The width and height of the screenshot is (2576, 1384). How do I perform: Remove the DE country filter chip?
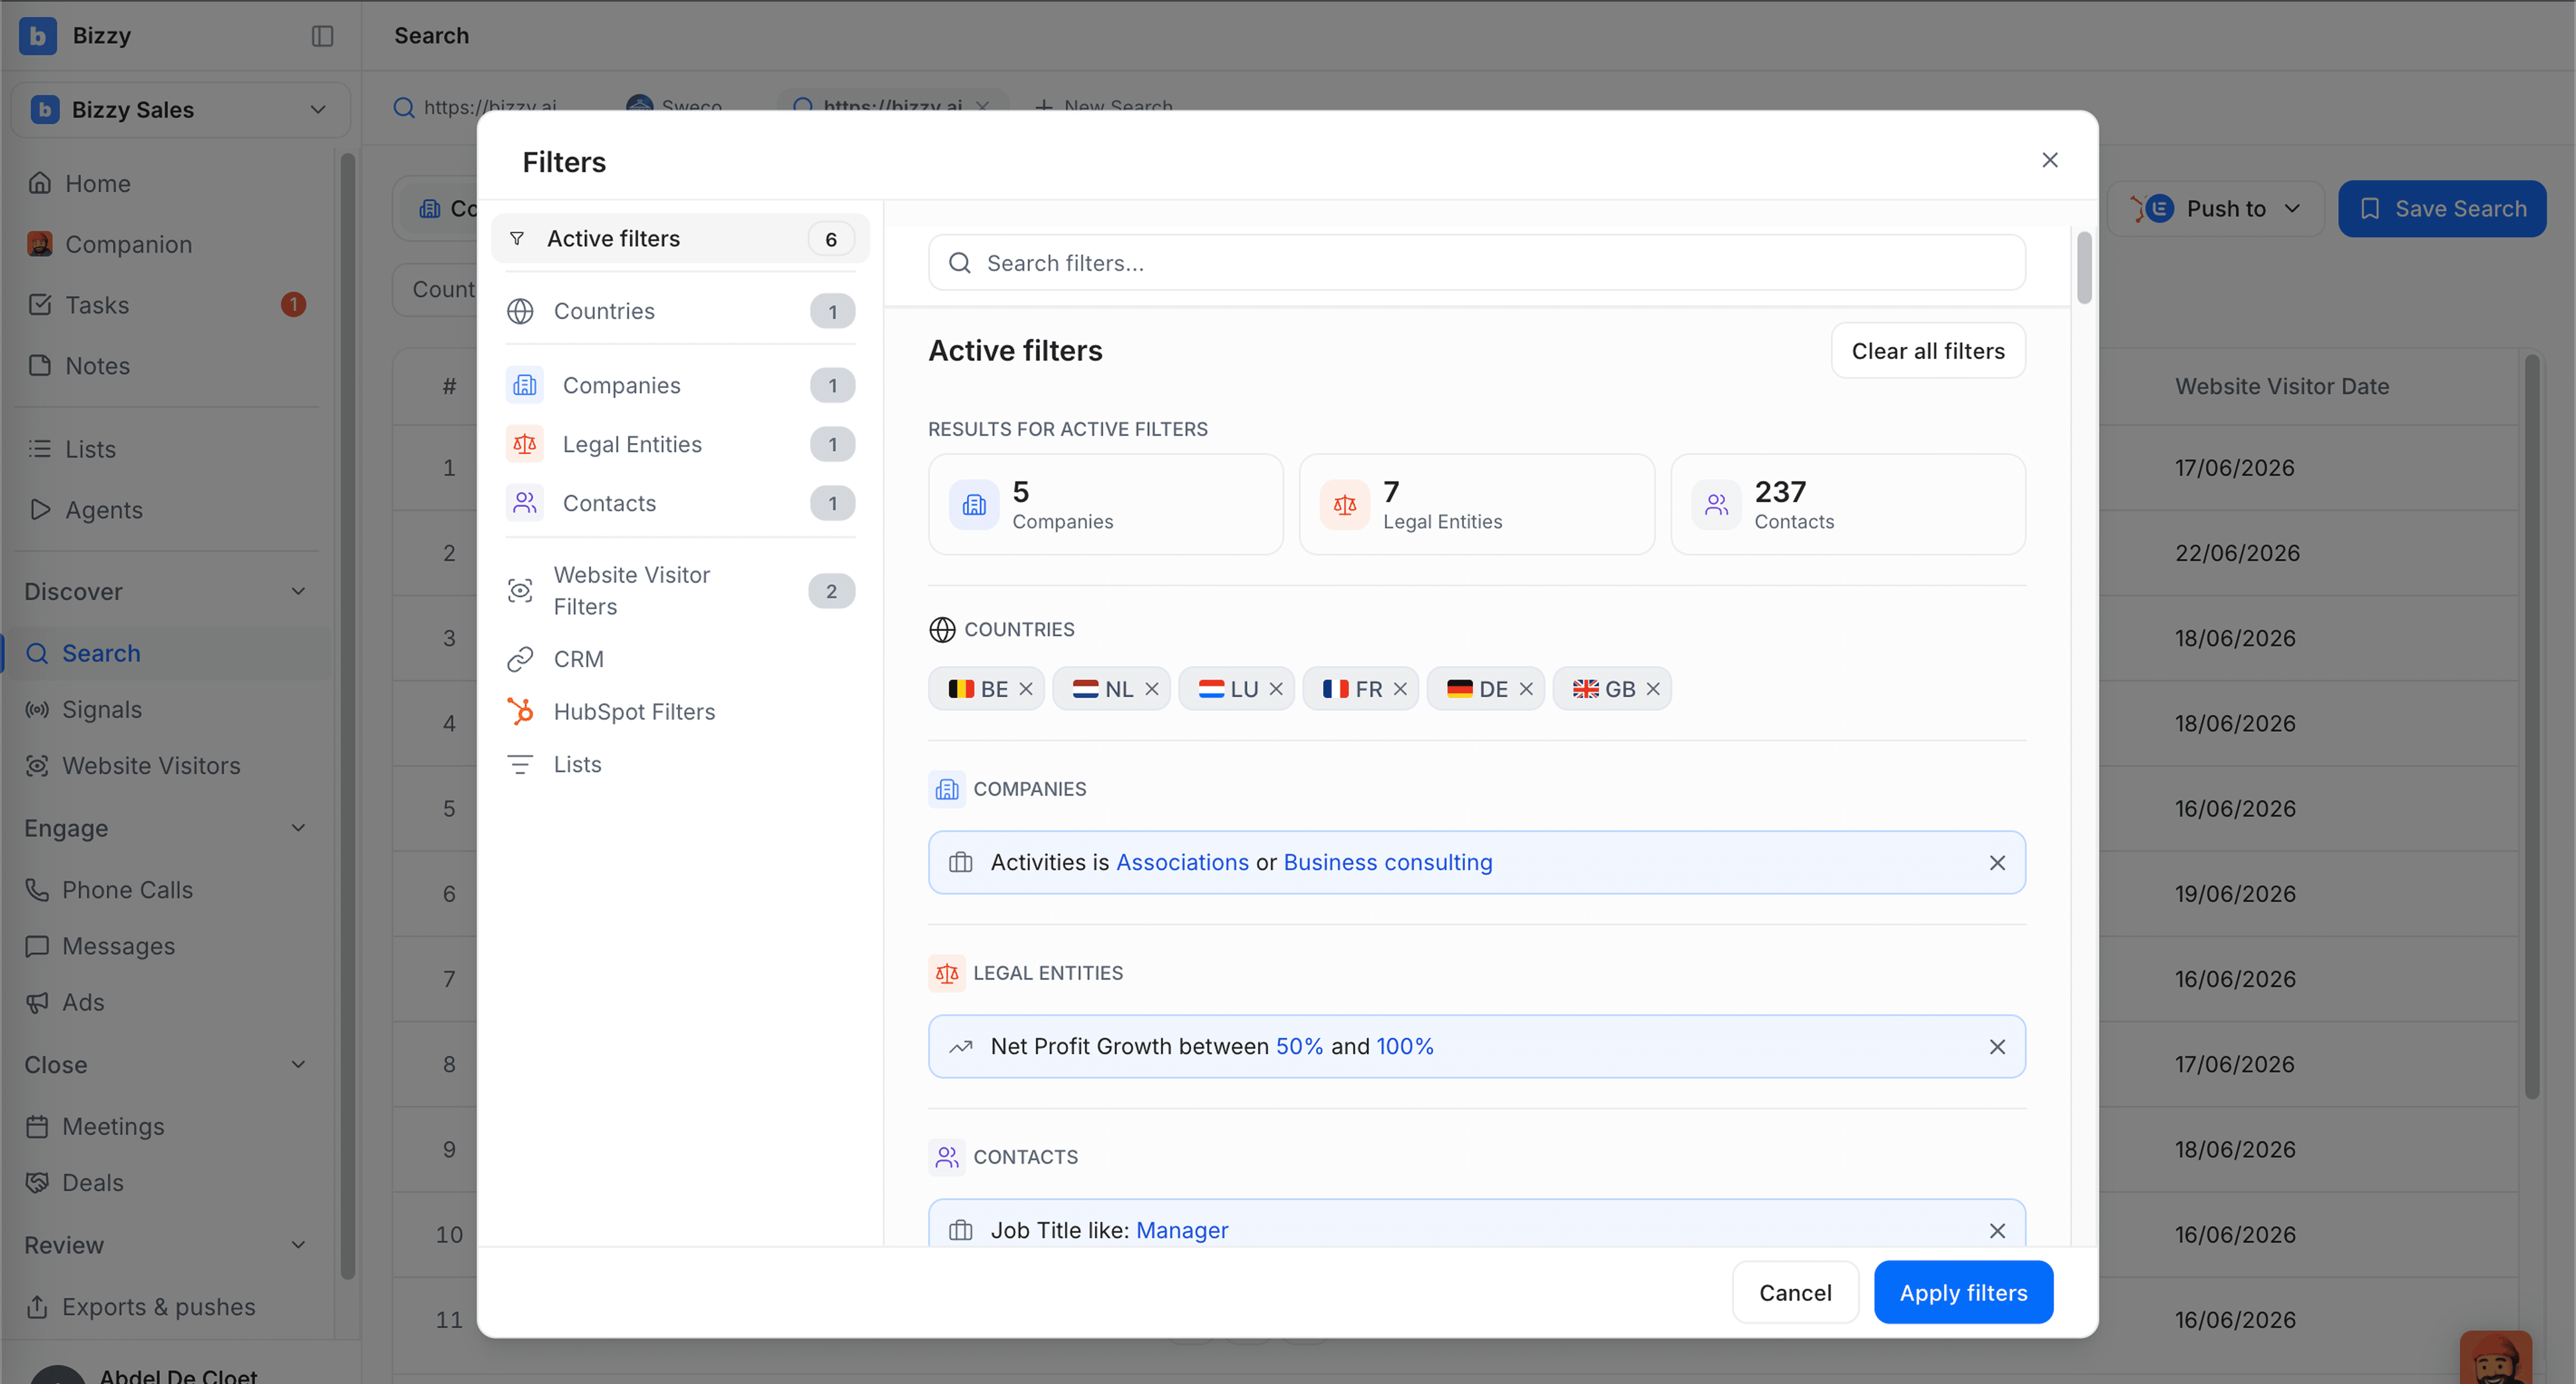[x=1526, y=689]
